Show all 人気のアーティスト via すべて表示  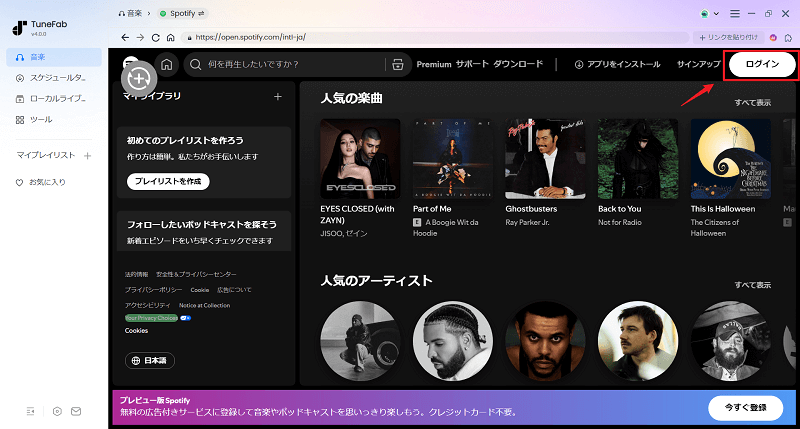pos(752,285)
